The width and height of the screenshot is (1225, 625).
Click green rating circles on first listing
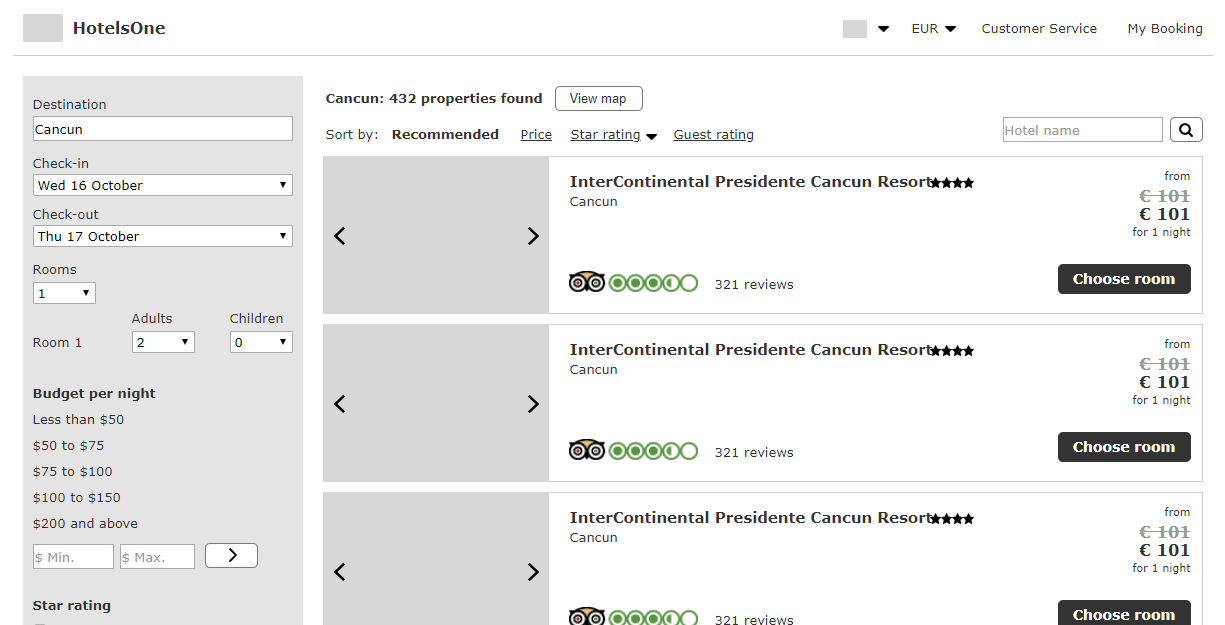654,283
